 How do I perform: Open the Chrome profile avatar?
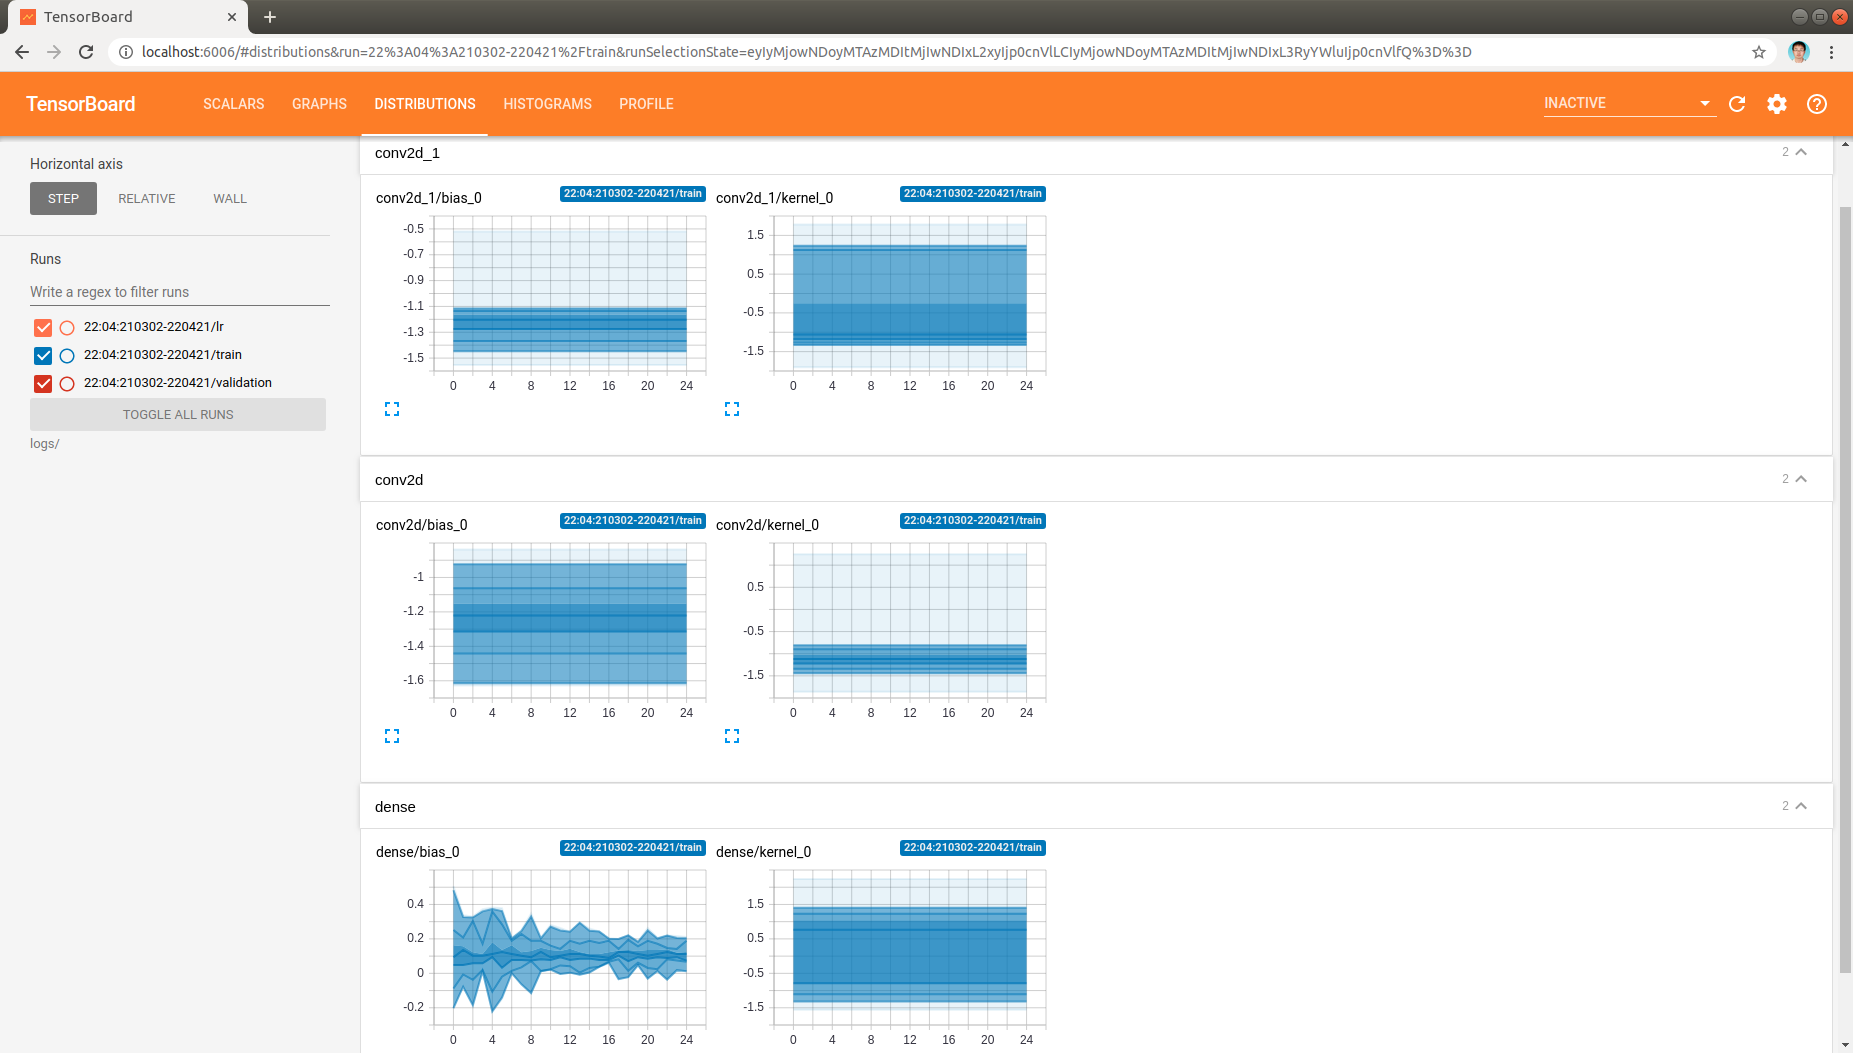[x=1799, y=52]
